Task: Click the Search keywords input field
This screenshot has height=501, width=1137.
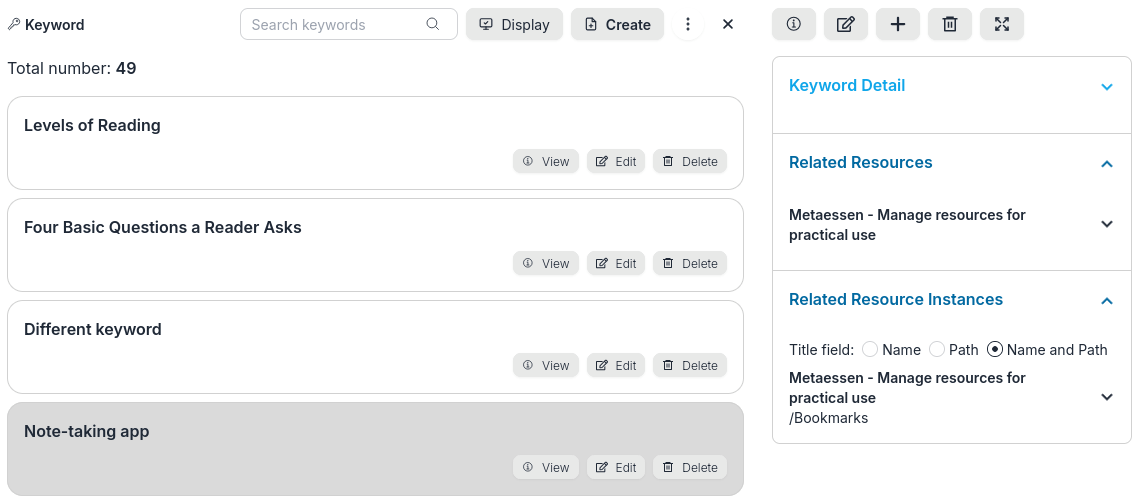Action: (x=335, y=24)
